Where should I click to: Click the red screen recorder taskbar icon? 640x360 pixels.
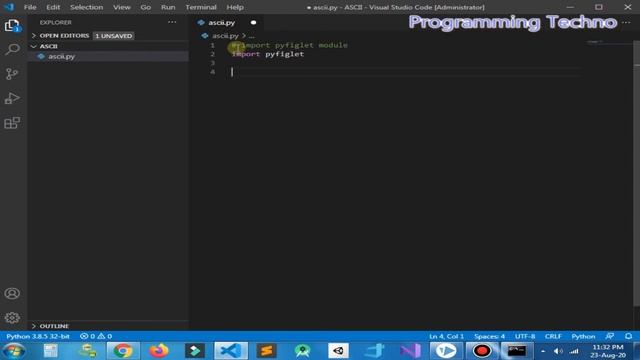pyautogui.click(x=482, y=351)
